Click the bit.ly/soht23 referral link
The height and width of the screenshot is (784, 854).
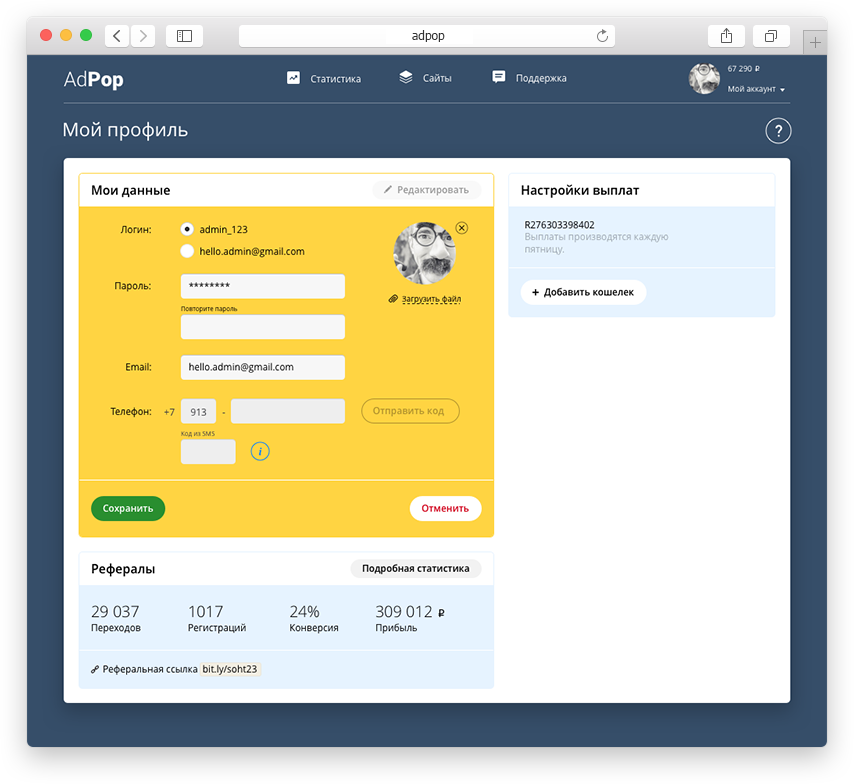point(229,669)
